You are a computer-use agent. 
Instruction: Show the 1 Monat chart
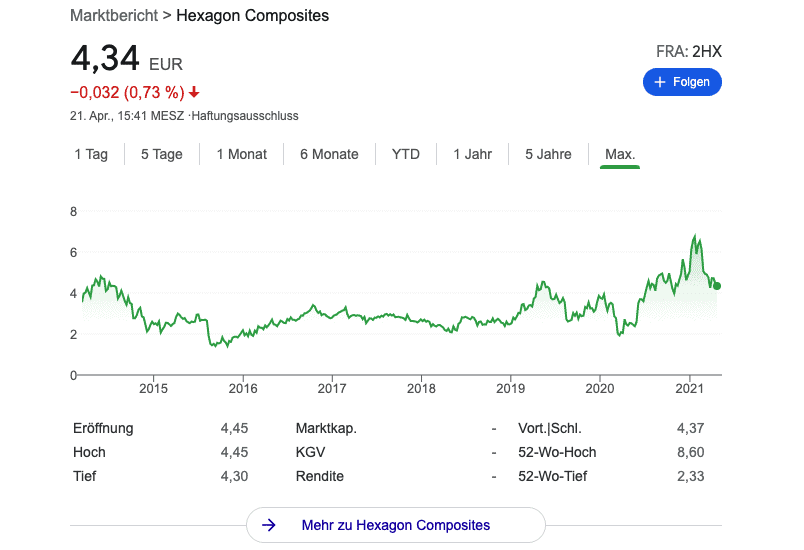point(241,154)
